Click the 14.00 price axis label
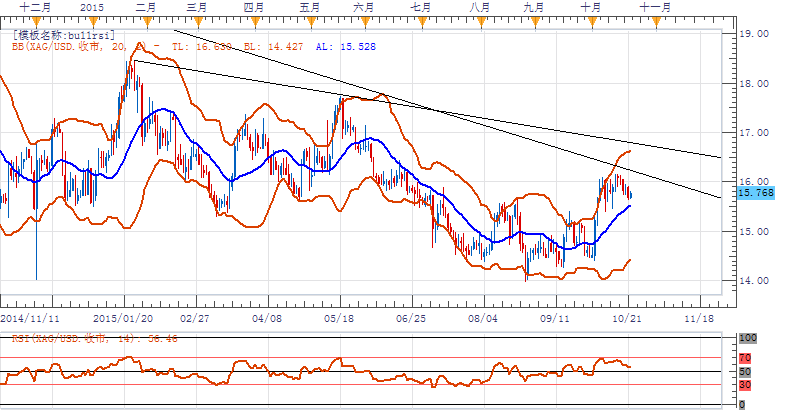This screenshot has height=410, width=786. 754,280
